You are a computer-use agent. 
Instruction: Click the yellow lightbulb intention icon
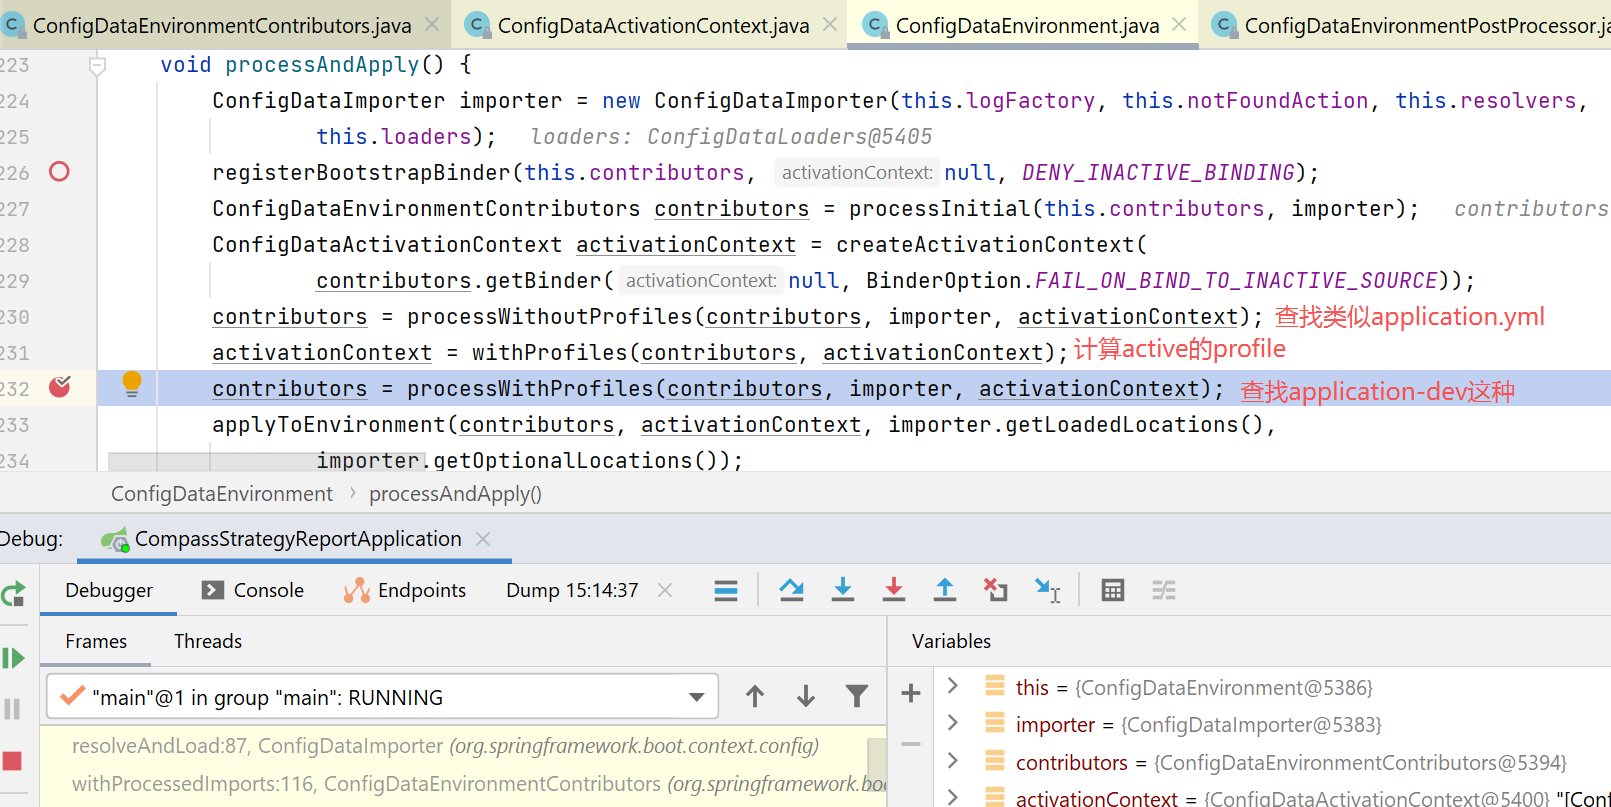click(131, 383)
